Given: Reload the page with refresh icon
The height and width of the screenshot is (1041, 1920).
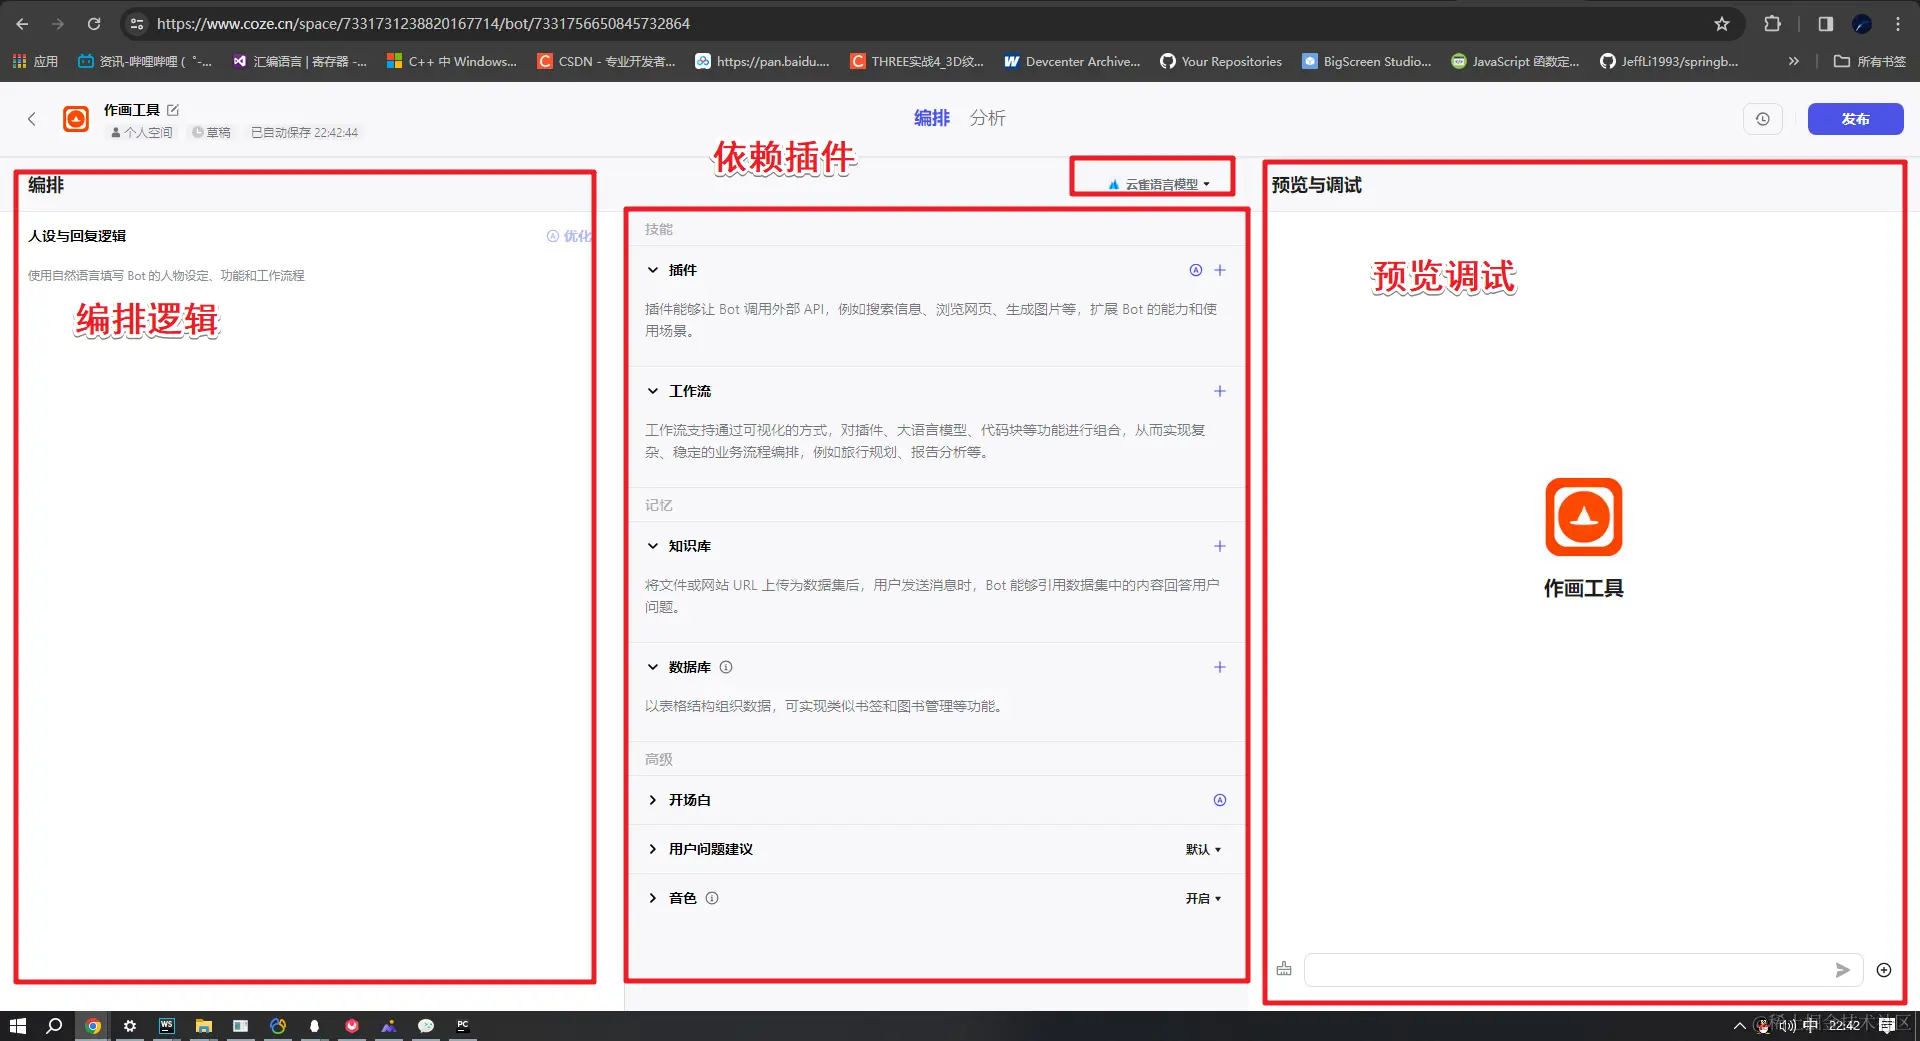Looking at the screenshot, I should 93,23.
